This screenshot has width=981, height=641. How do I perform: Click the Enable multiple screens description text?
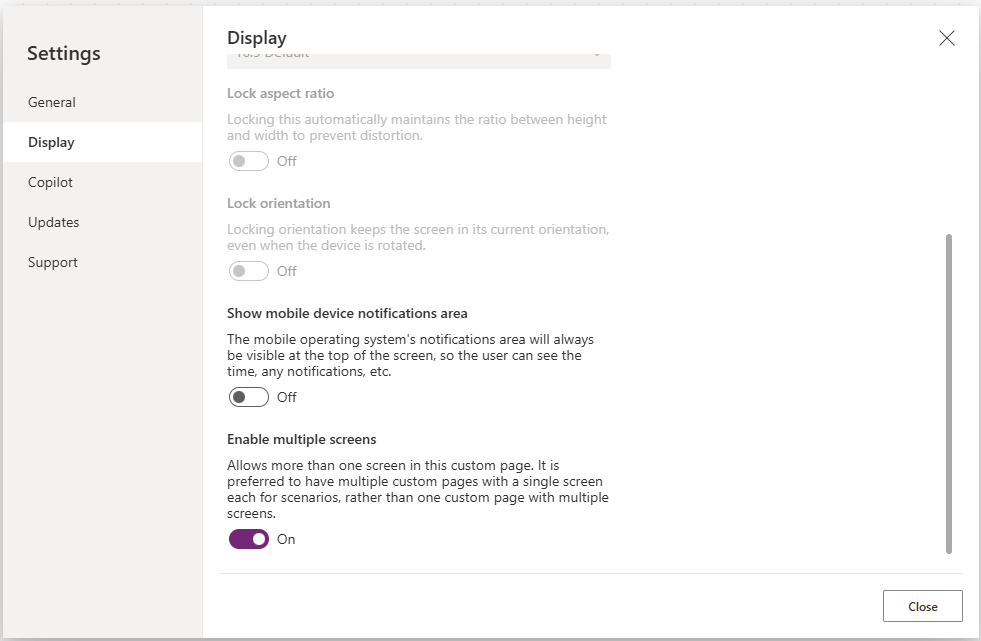click(417, 489)
